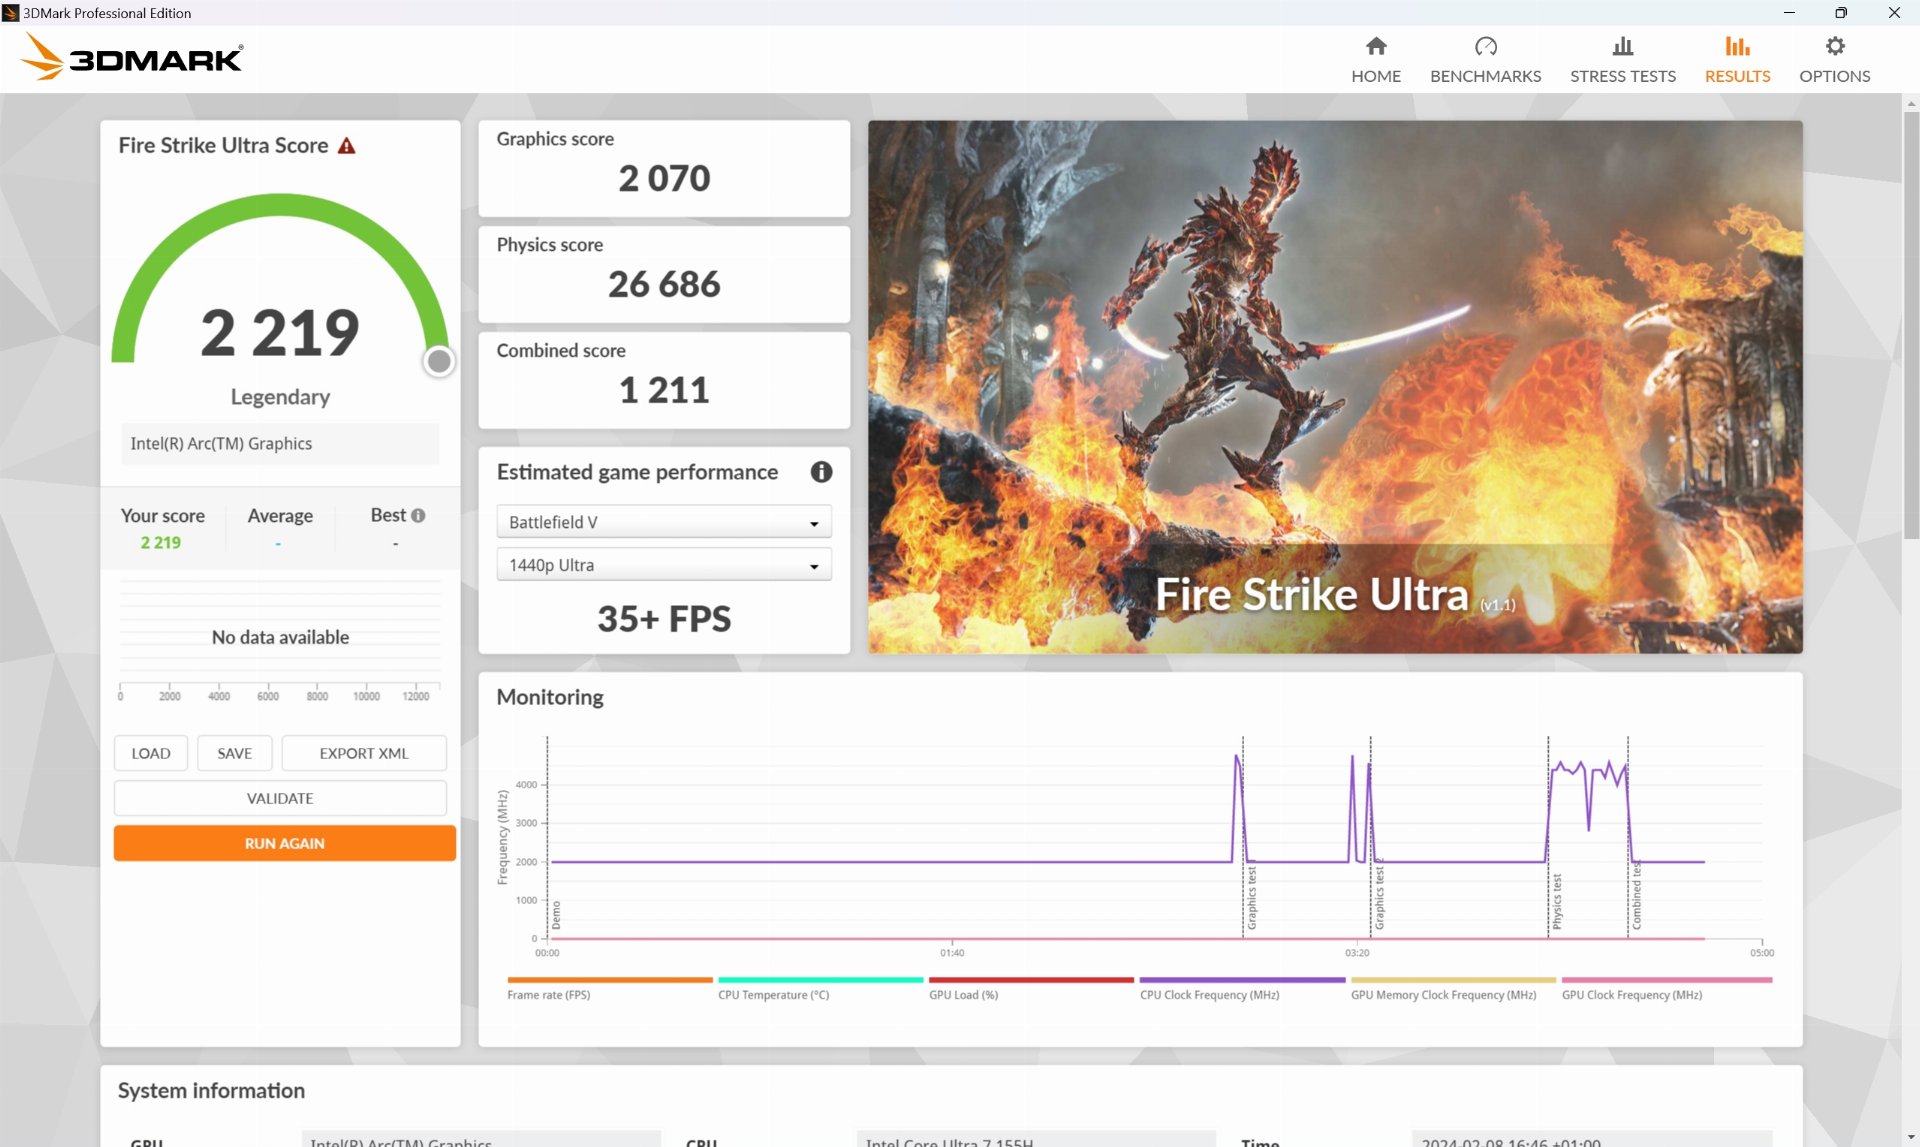The image size is (1920, 1147).
Task: Select the RESULTS tab label
Action: [1737, 76]
